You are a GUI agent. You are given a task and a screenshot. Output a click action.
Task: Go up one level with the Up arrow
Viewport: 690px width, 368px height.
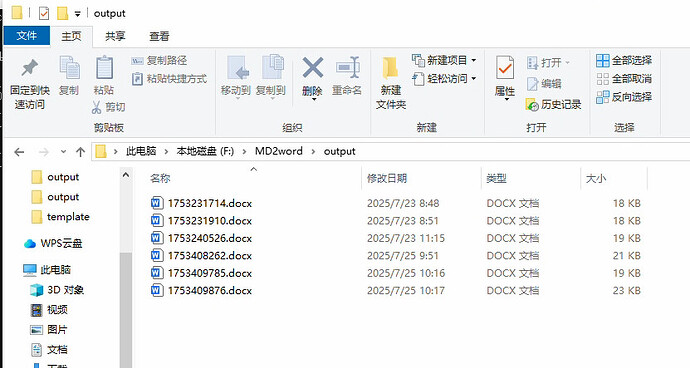[x=80, y=152]
